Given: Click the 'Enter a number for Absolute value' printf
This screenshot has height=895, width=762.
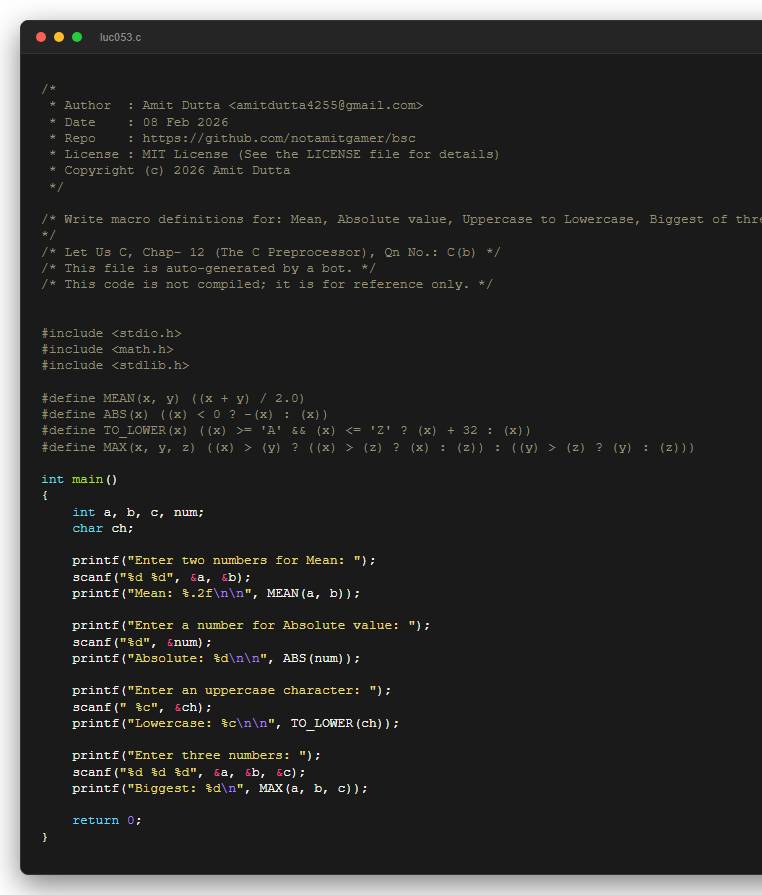Looking at the screenshot, I should coord(251,626).
